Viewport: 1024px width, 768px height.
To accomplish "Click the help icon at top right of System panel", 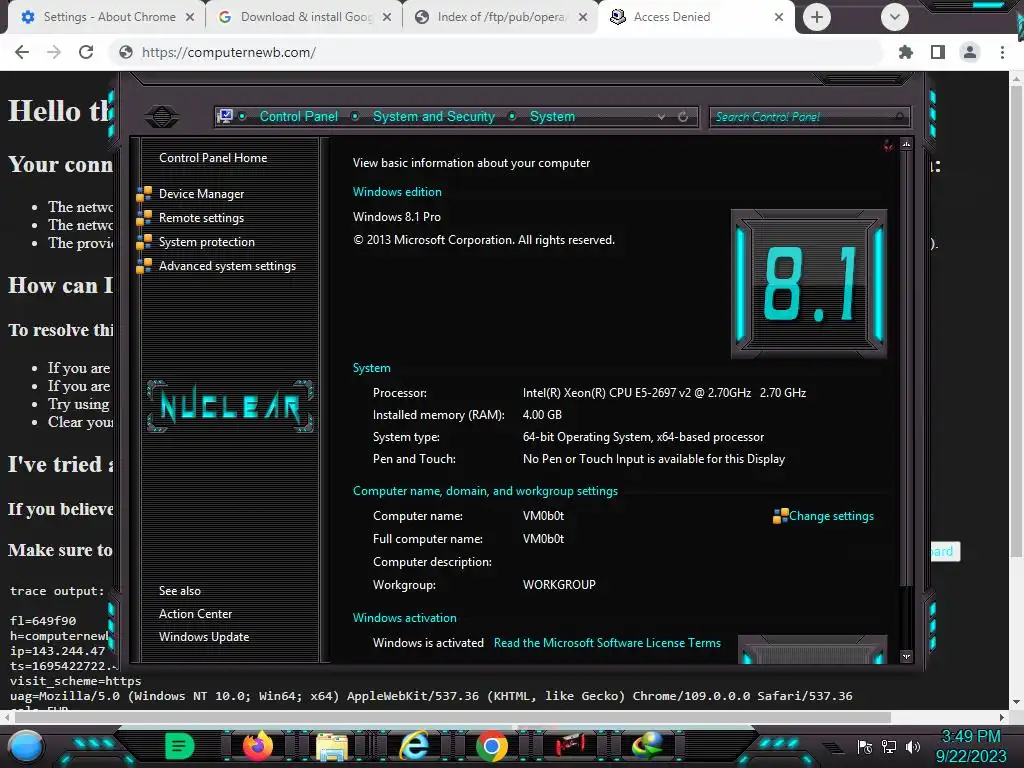I will [x=888, y=145].
